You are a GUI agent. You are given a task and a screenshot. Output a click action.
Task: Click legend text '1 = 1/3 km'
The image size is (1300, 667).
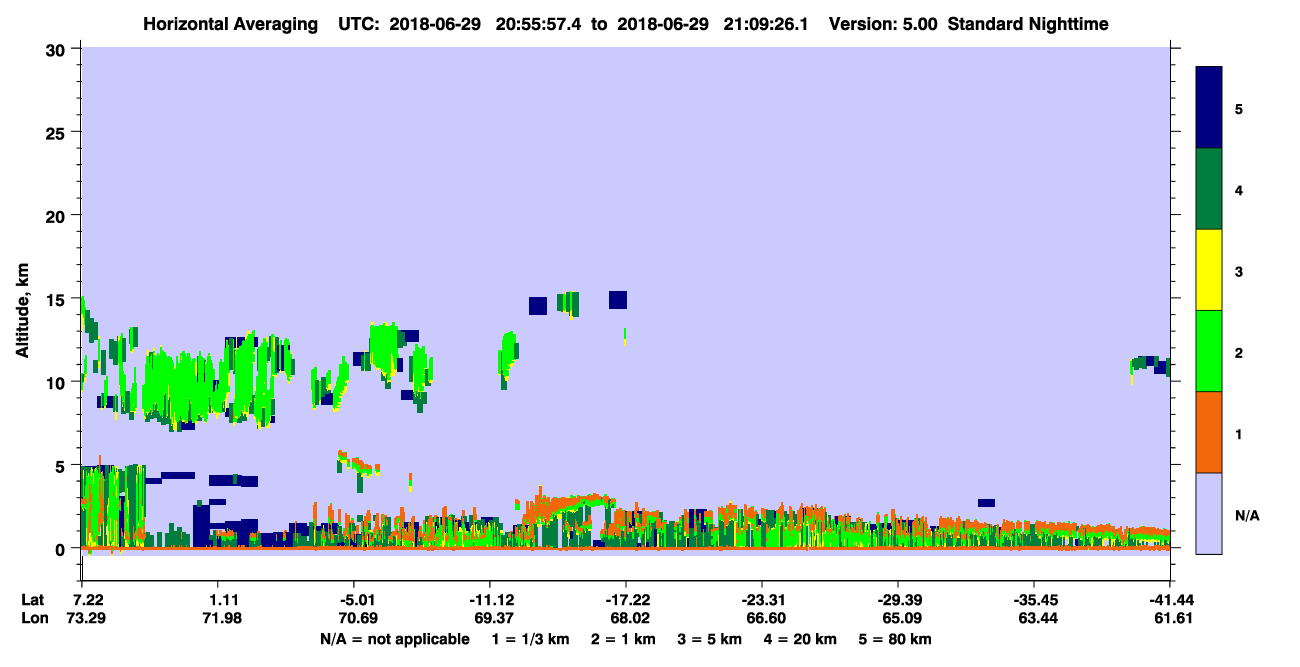tap(530, 639)
